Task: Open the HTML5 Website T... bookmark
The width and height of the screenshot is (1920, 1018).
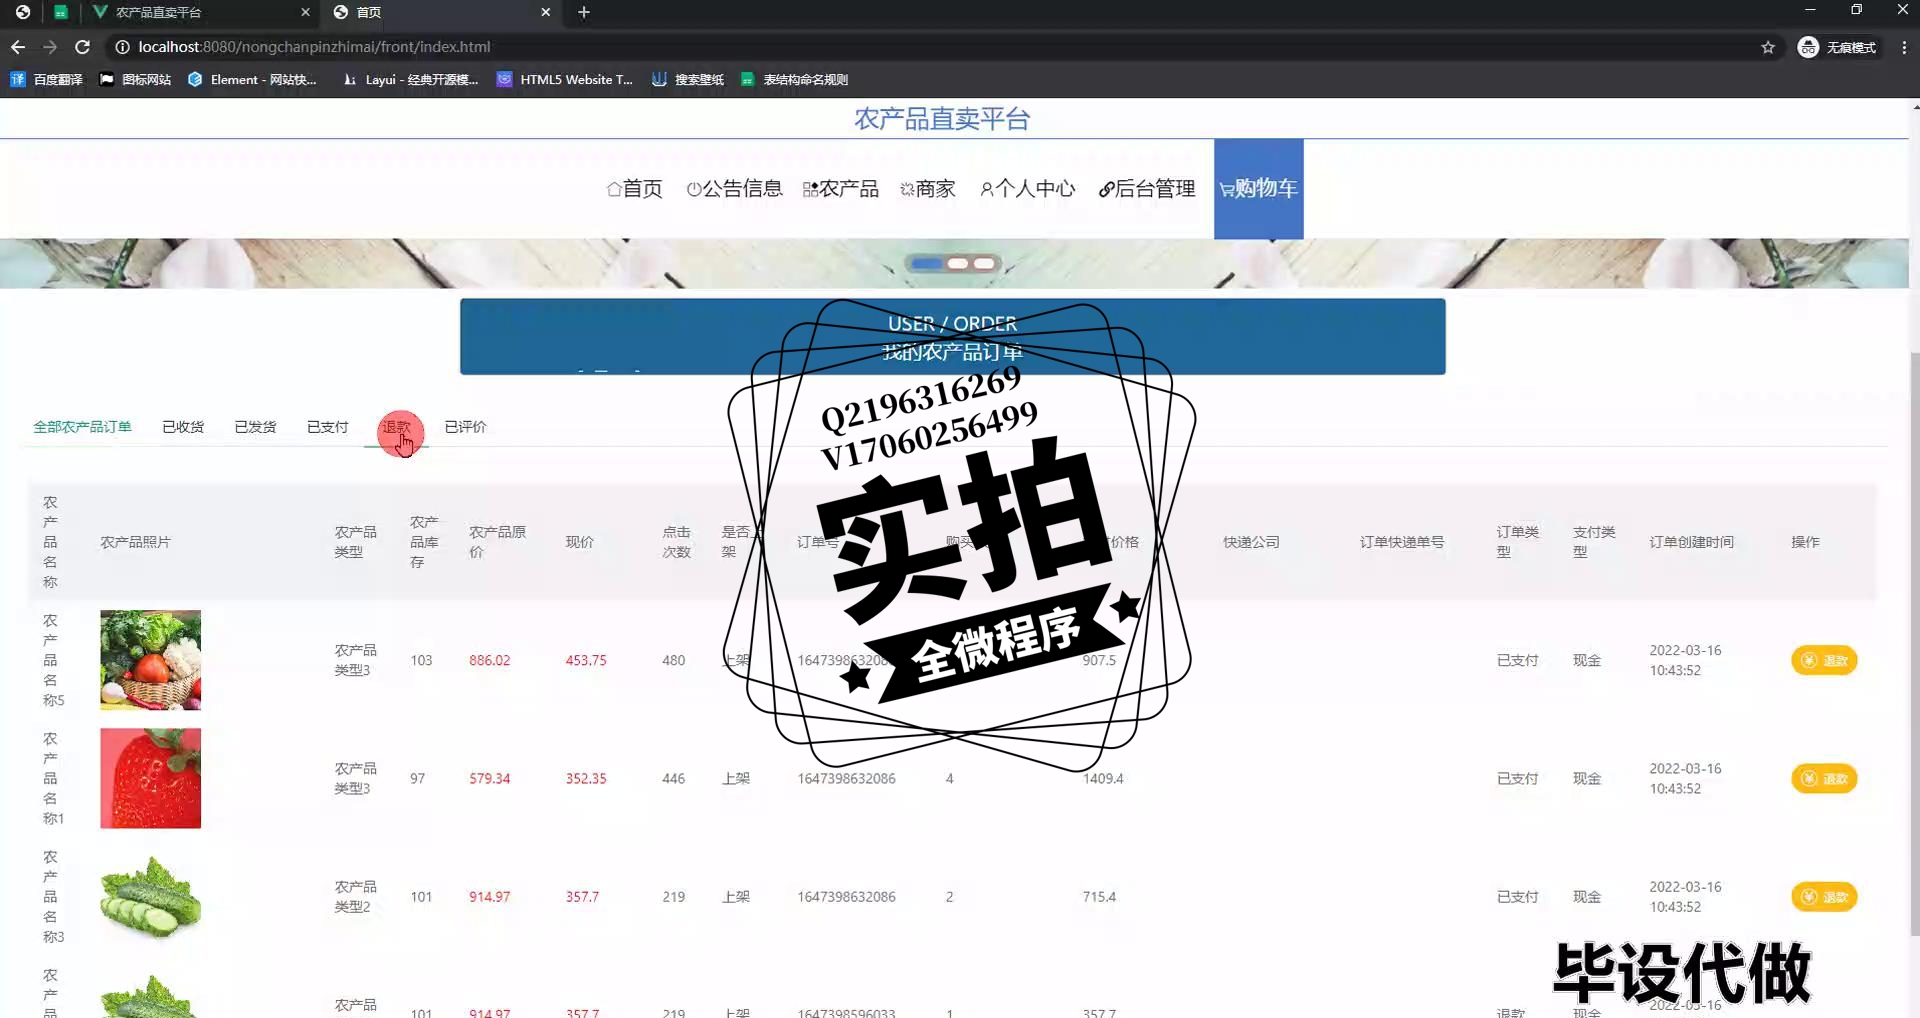Action: (565, 79)
